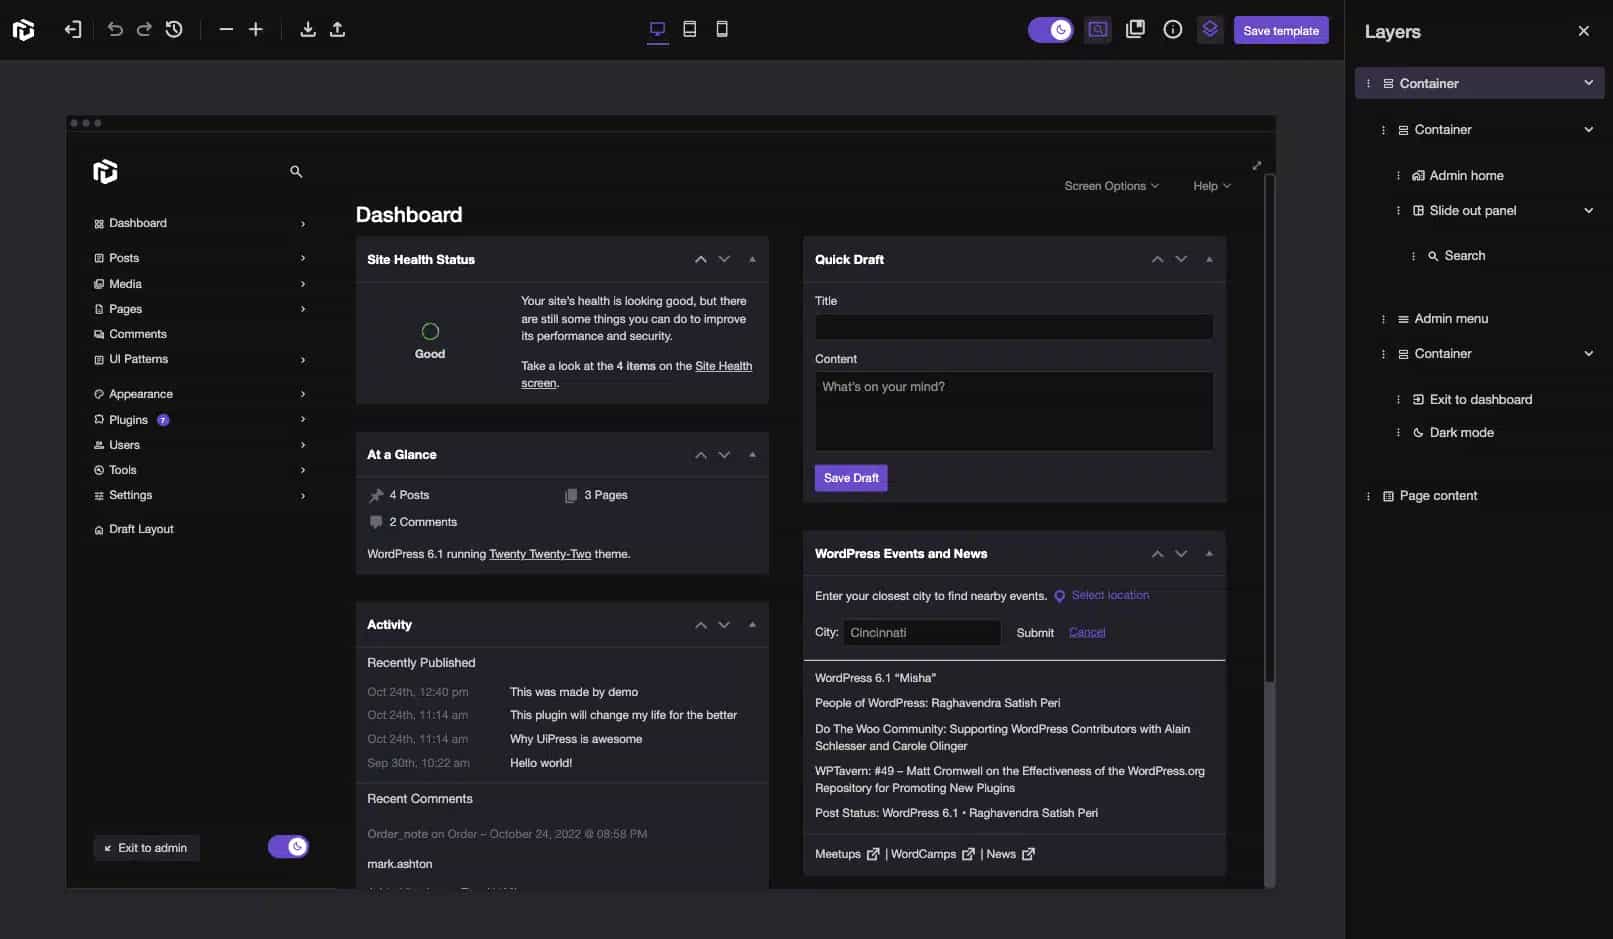The width and height of the screenshot is (1613, 939).
Task: Open Pages menu item
Action: click(125, 309)
